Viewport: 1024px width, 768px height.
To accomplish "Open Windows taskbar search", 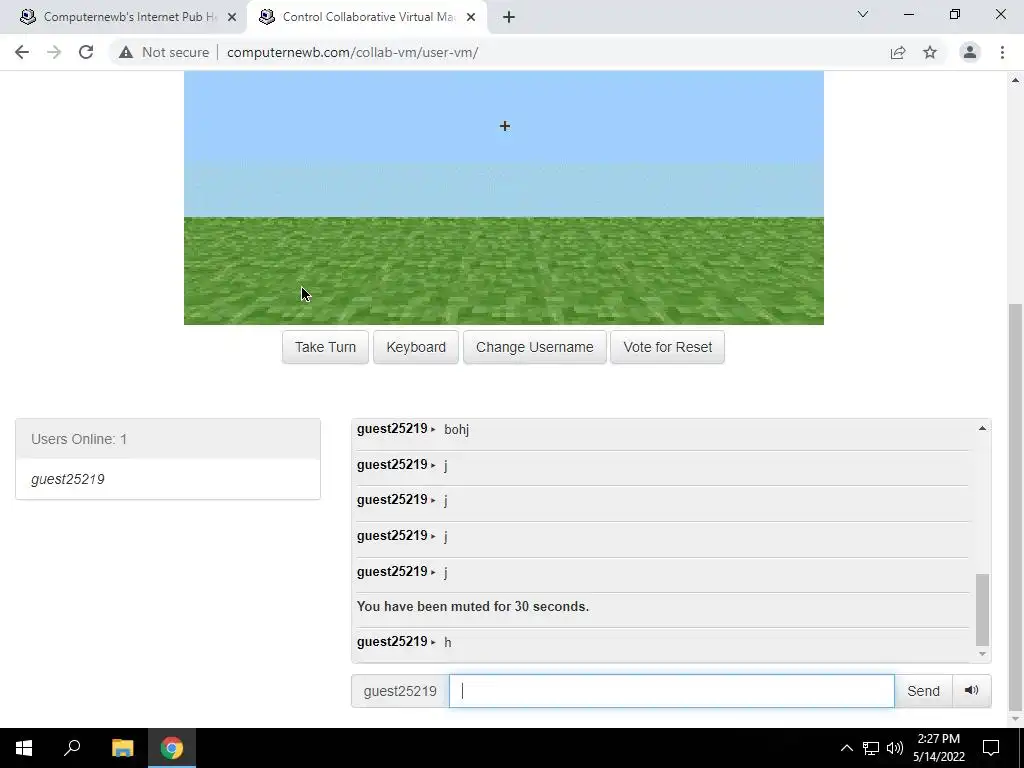I will coord(72,748).
